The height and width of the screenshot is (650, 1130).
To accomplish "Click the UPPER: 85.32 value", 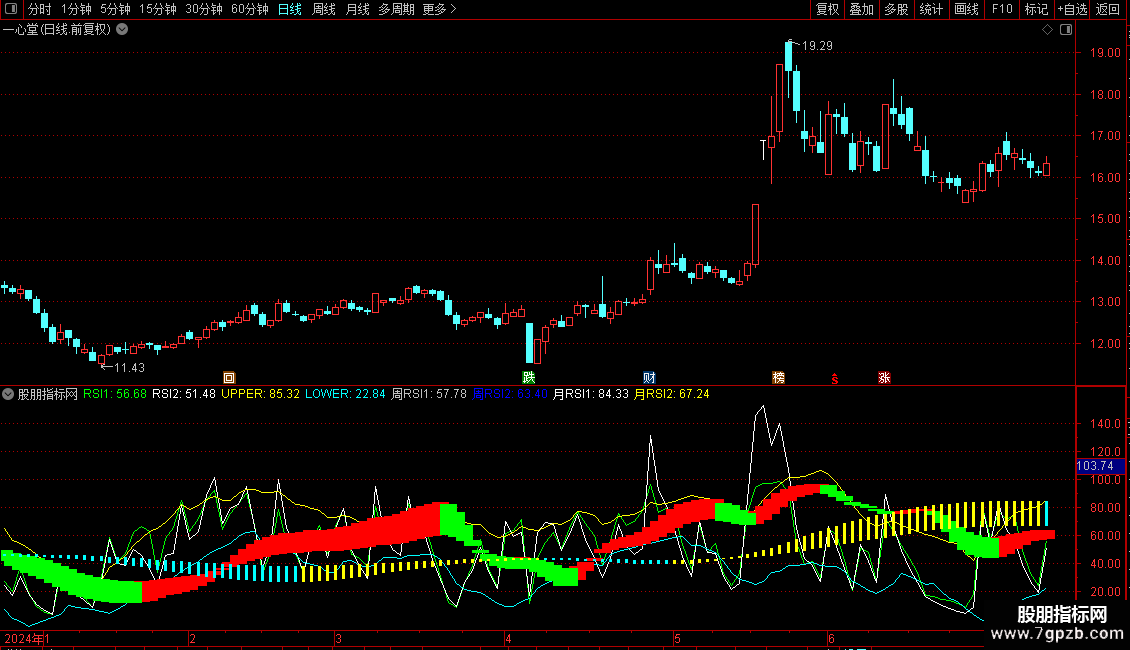I will click(x=260, y=394).
